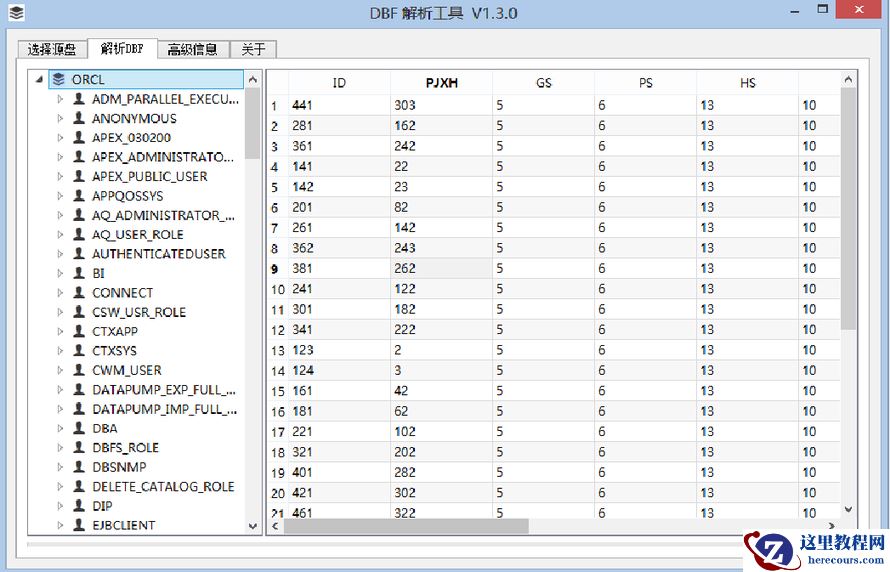Click the user icon beside DIP

pyautogui.click(x=79, y=506)
